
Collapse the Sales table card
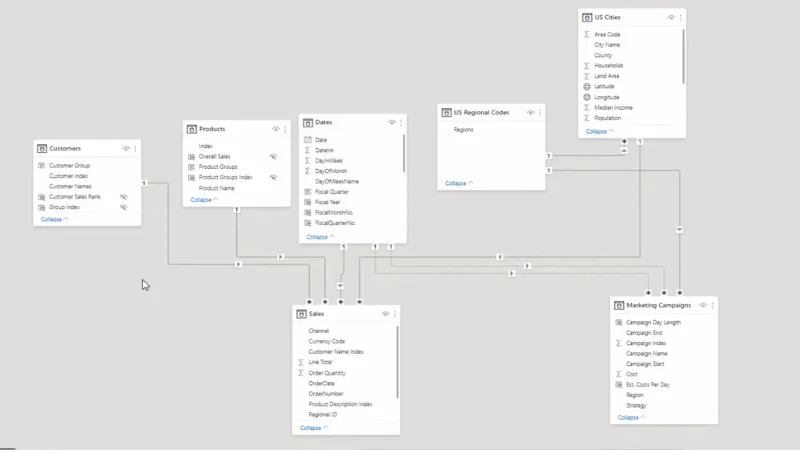tap(314, 428)
